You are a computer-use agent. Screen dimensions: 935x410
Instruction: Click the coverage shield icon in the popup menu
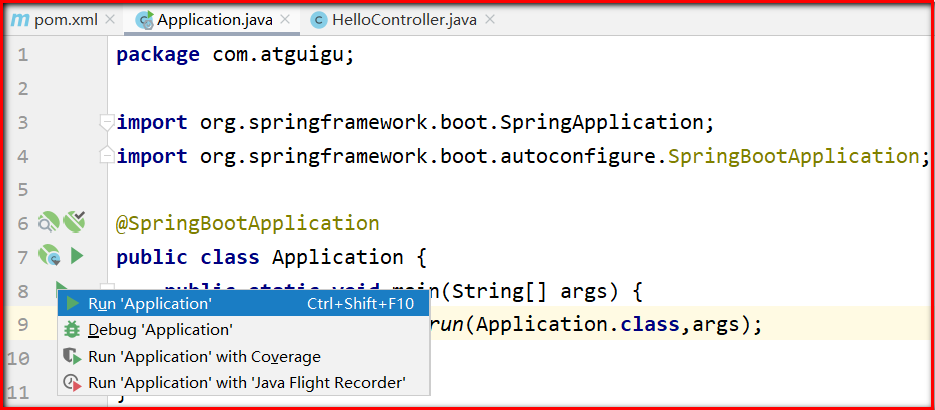coord(72,356)
